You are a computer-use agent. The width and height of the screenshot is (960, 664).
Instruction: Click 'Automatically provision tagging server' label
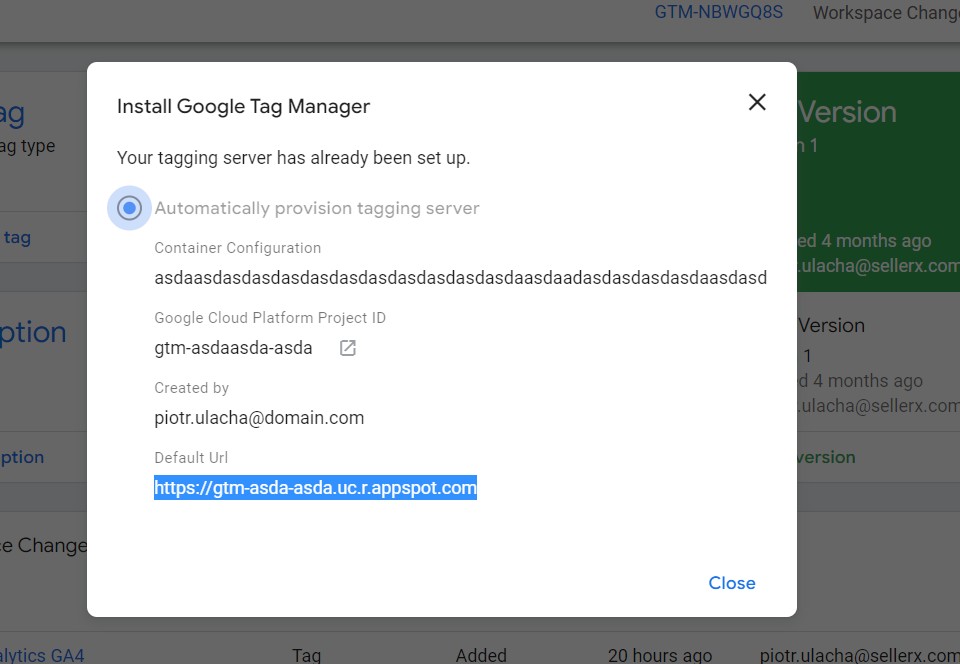[x=317, y=208]
